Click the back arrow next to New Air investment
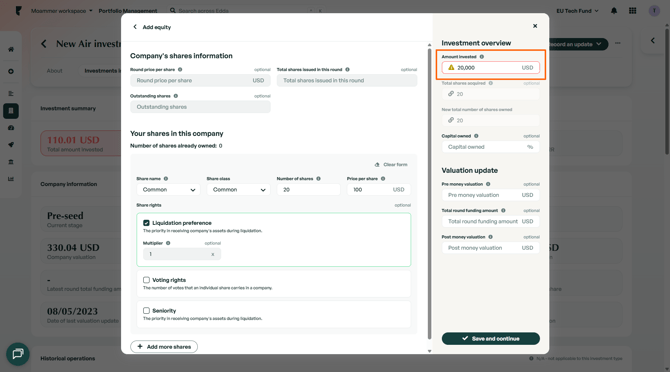 [x=44, y=44]
